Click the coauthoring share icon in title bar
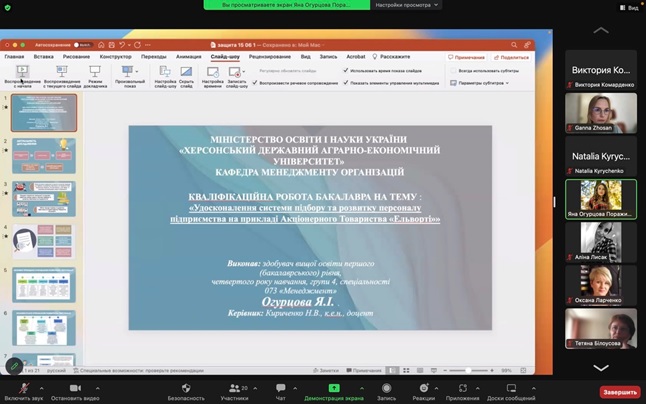 527,45
